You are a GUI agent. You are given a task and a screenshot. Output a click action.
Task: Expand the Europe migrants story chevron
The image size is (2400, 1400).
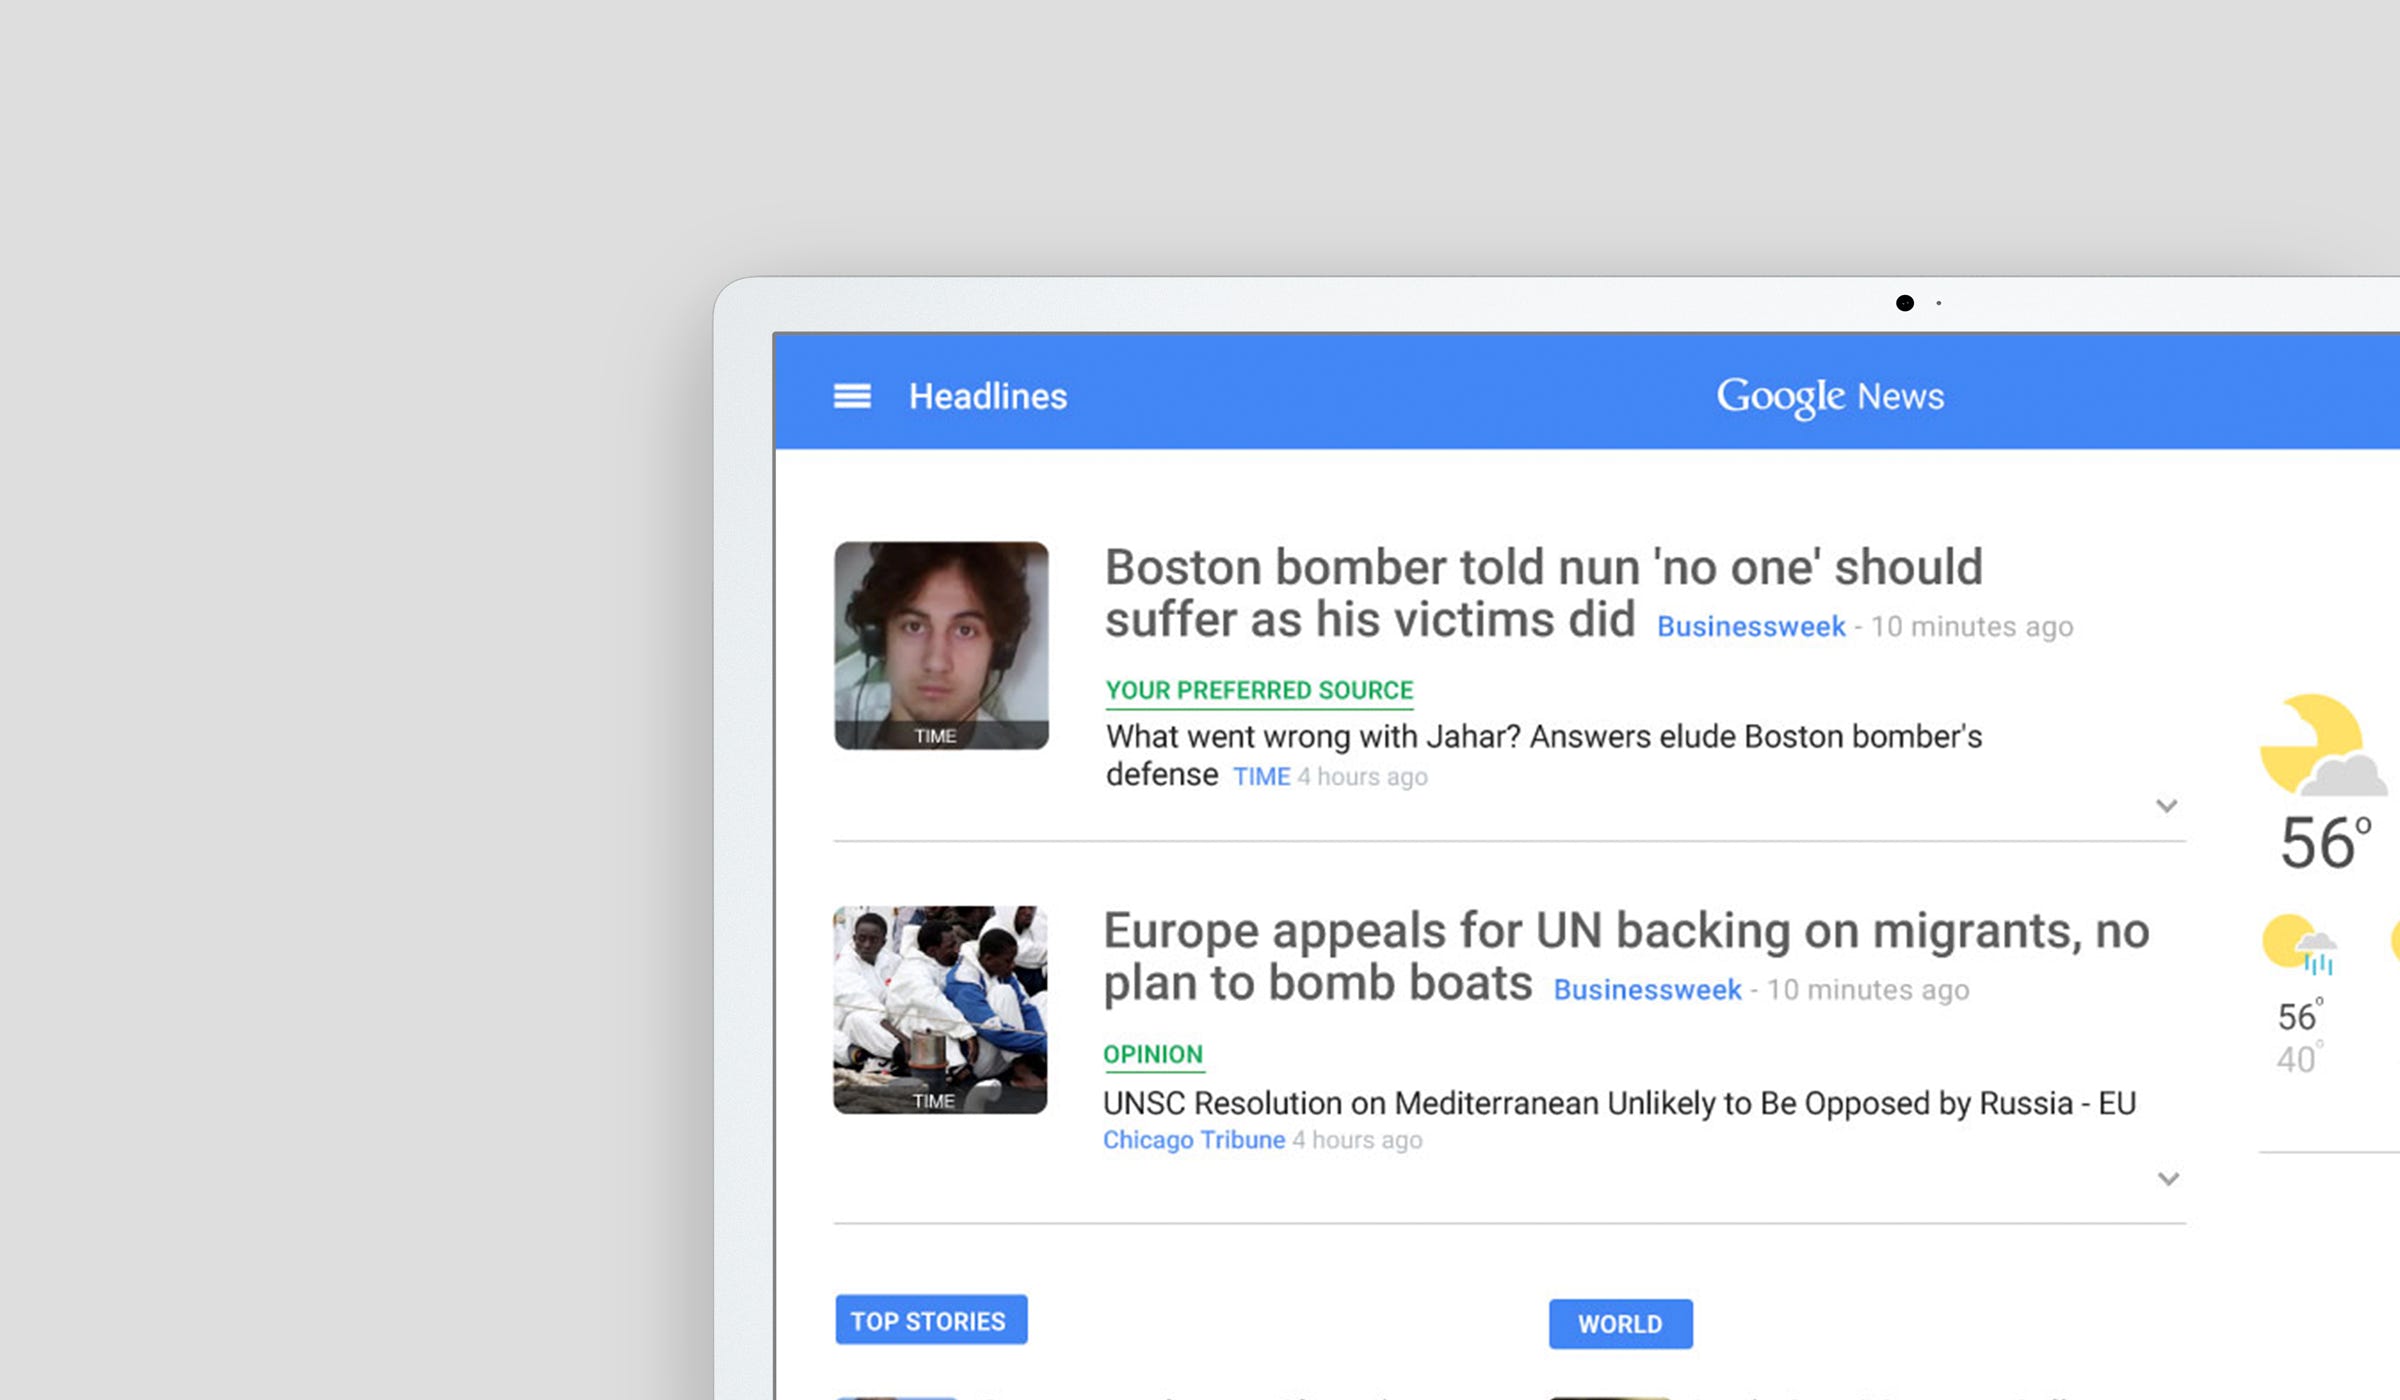(x=2168, y=1179)
